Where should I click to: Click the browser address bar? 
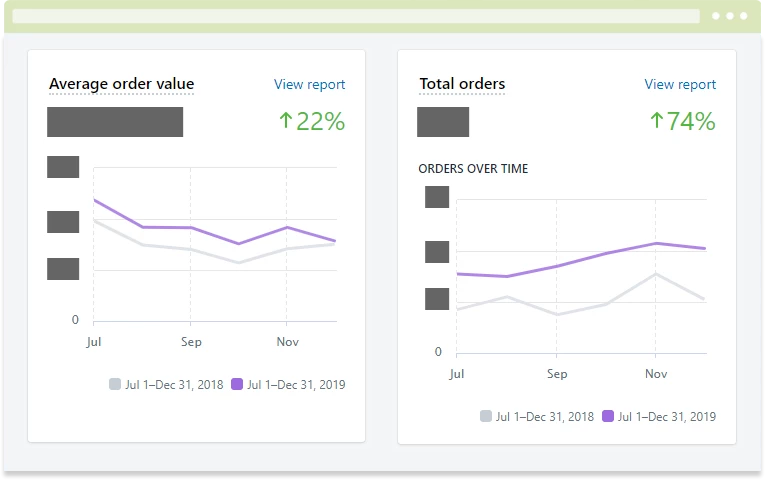tap(356, 16)
